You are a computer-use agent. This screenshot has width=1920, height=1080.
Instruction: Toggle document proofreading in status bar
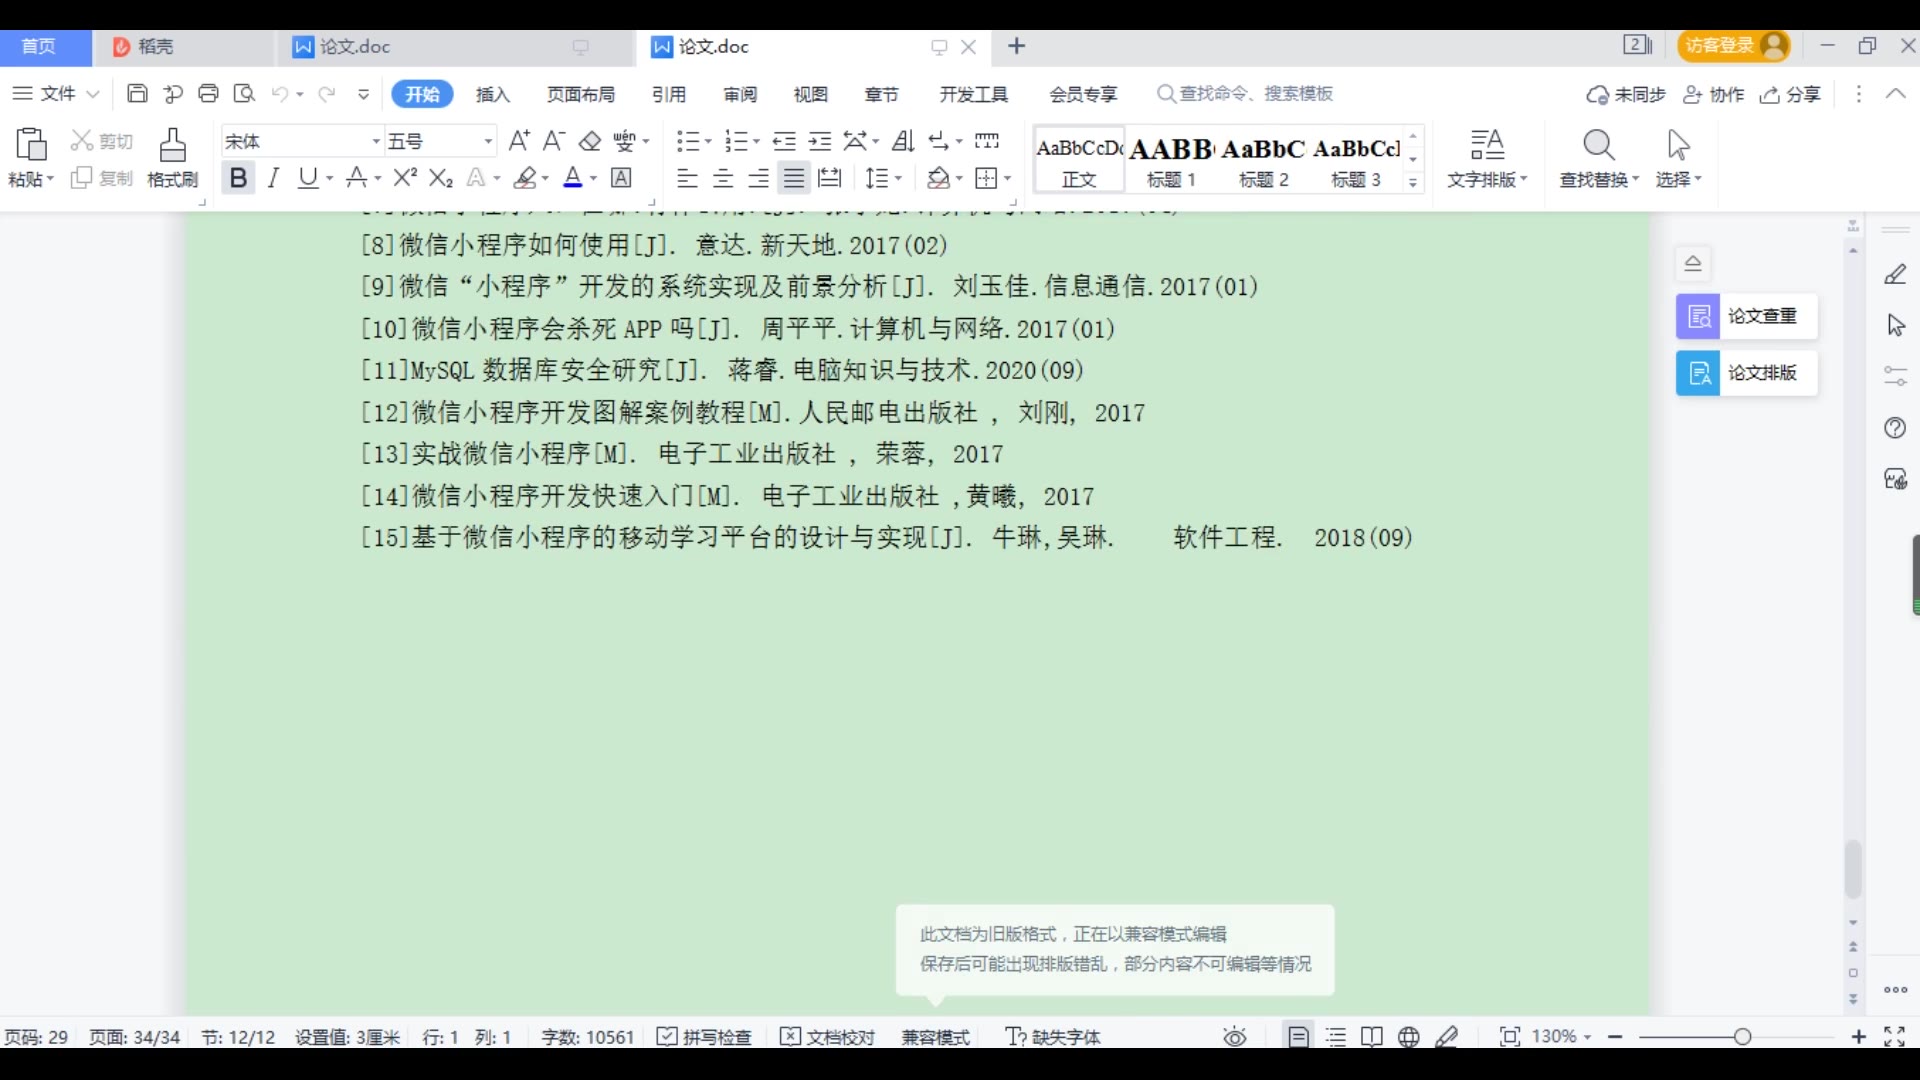pyautogui.click(x=827, y=1037)
